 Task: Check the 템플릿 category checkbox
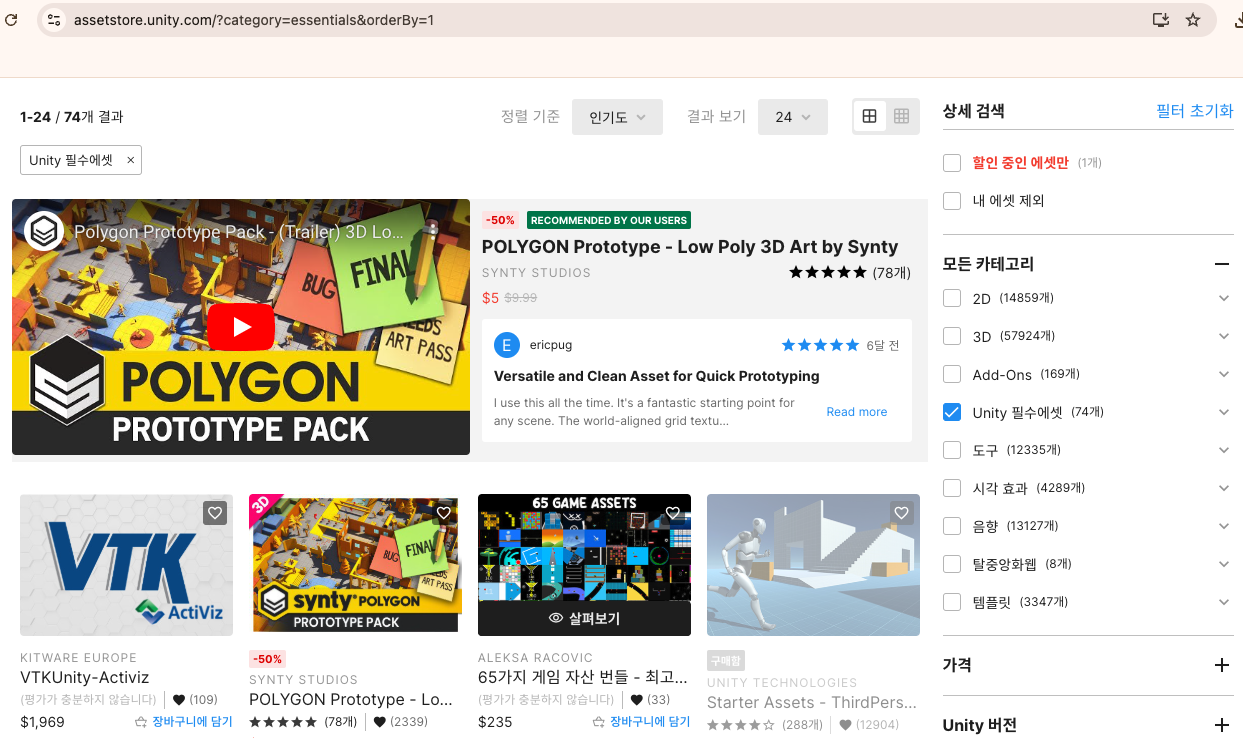[952, 602]
